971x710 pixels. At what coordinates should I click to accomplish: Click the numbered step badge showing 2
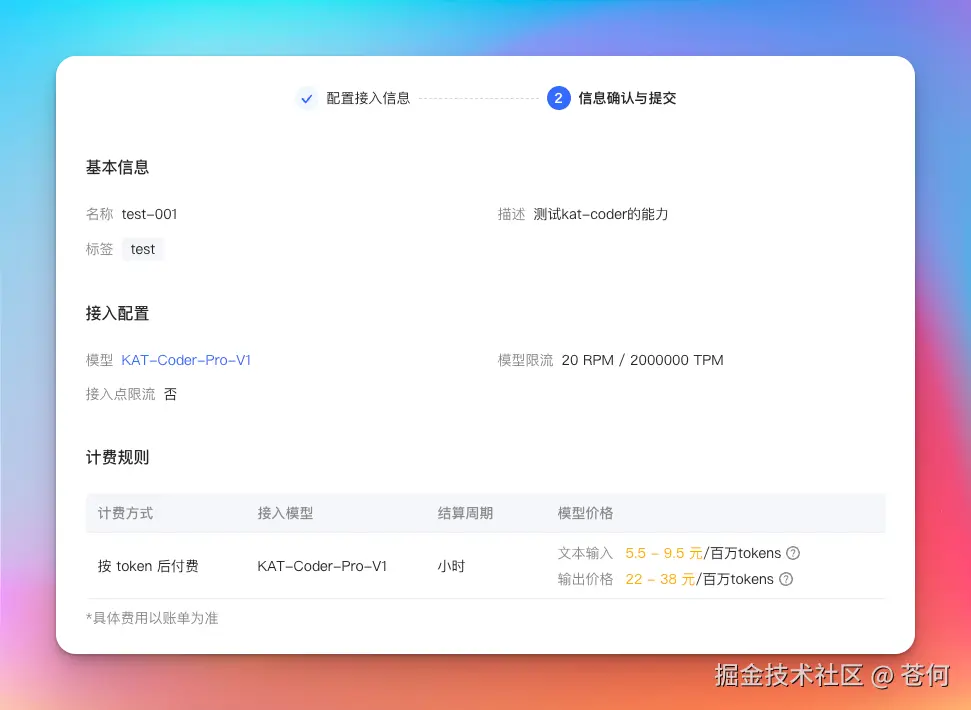coord(560,98)
